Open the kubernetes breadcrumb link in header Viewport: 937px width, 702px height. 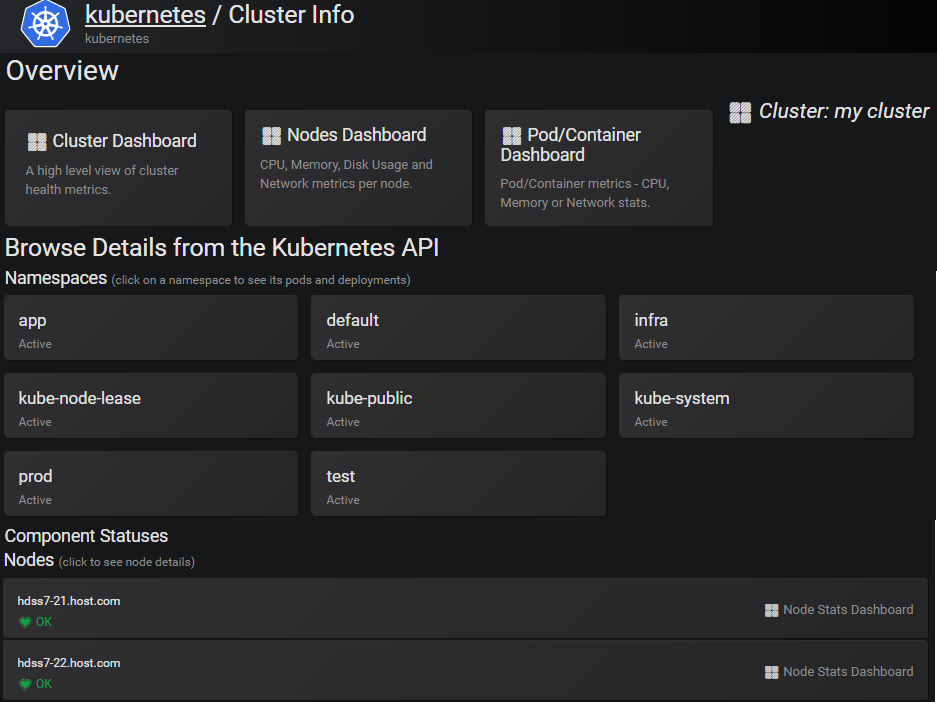click(145, 15)
